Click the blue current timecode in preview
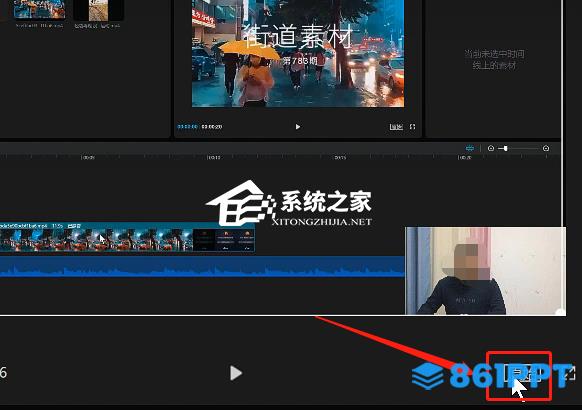Image resolution: width=582 pixels, height=410 pixels. click(187, 127)
